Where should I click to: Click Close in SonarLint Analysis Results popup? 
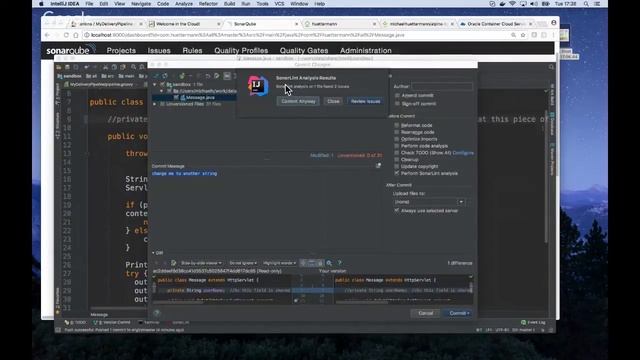333,101
